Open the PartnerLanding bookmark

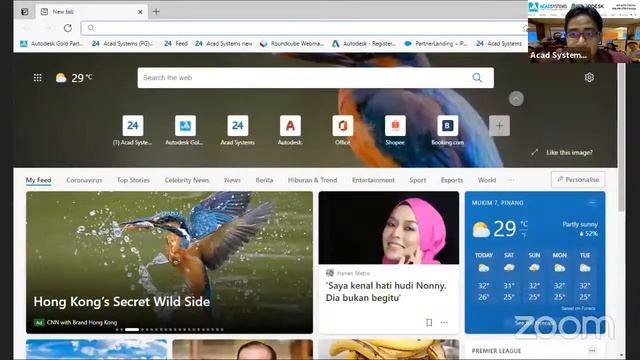436,43
